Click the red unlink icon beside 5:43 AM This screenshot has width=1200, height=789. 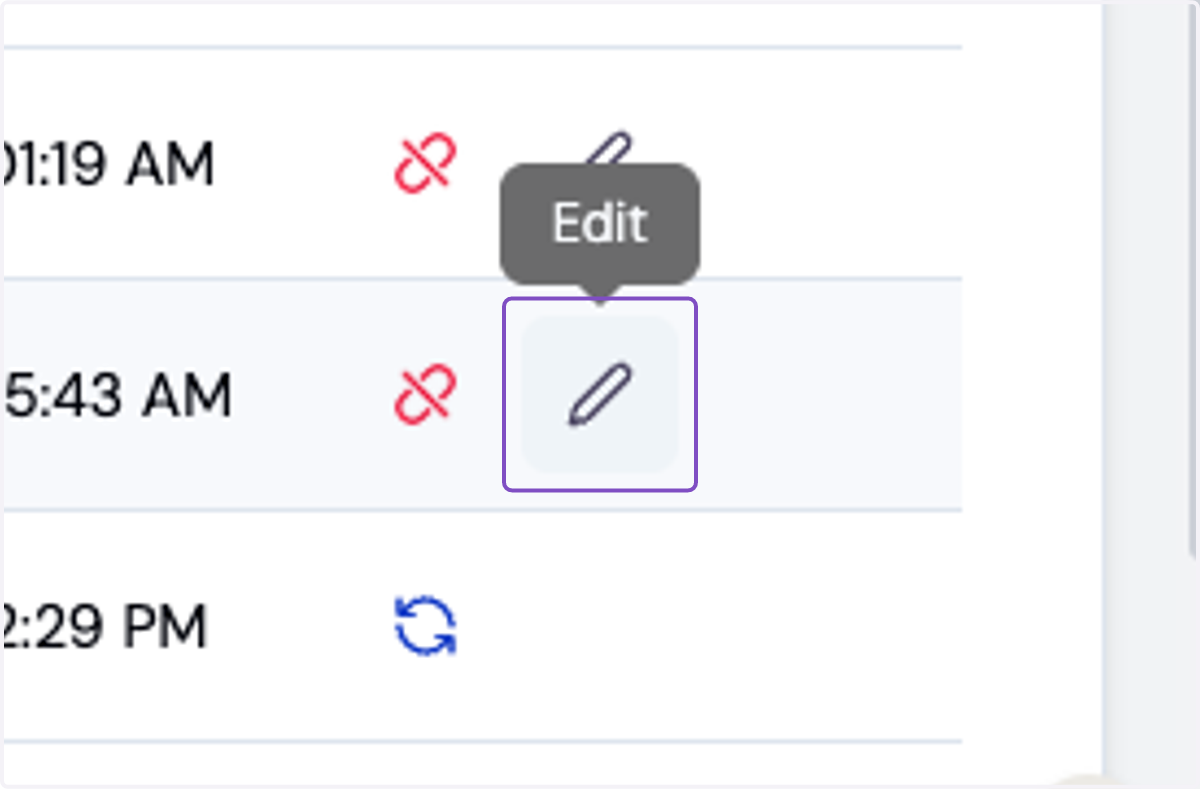pos(425,394)
